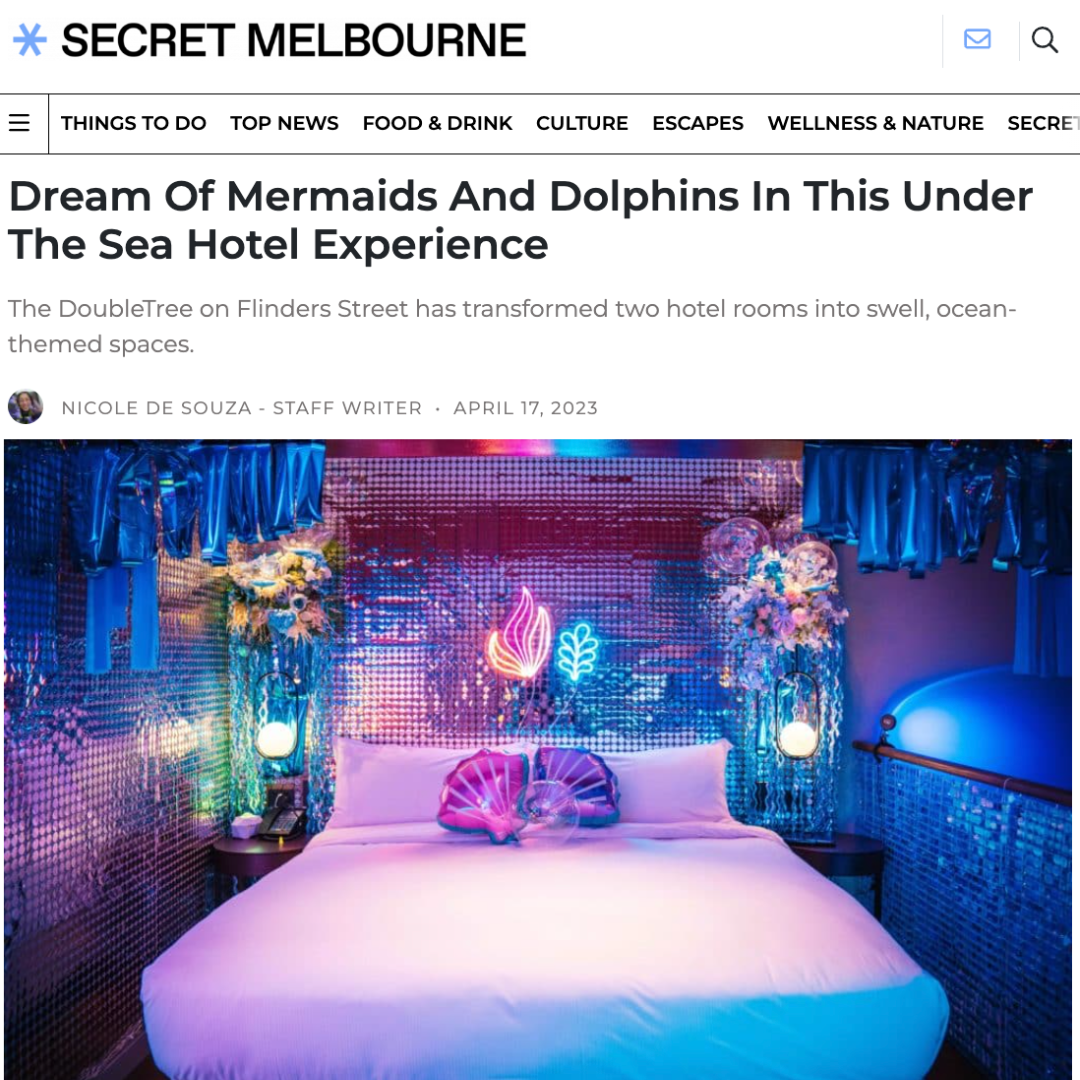This screenshot has width=1080, height=1080.
Task: Go to Secret Melbourne homepage title
Action: point(293,40)
